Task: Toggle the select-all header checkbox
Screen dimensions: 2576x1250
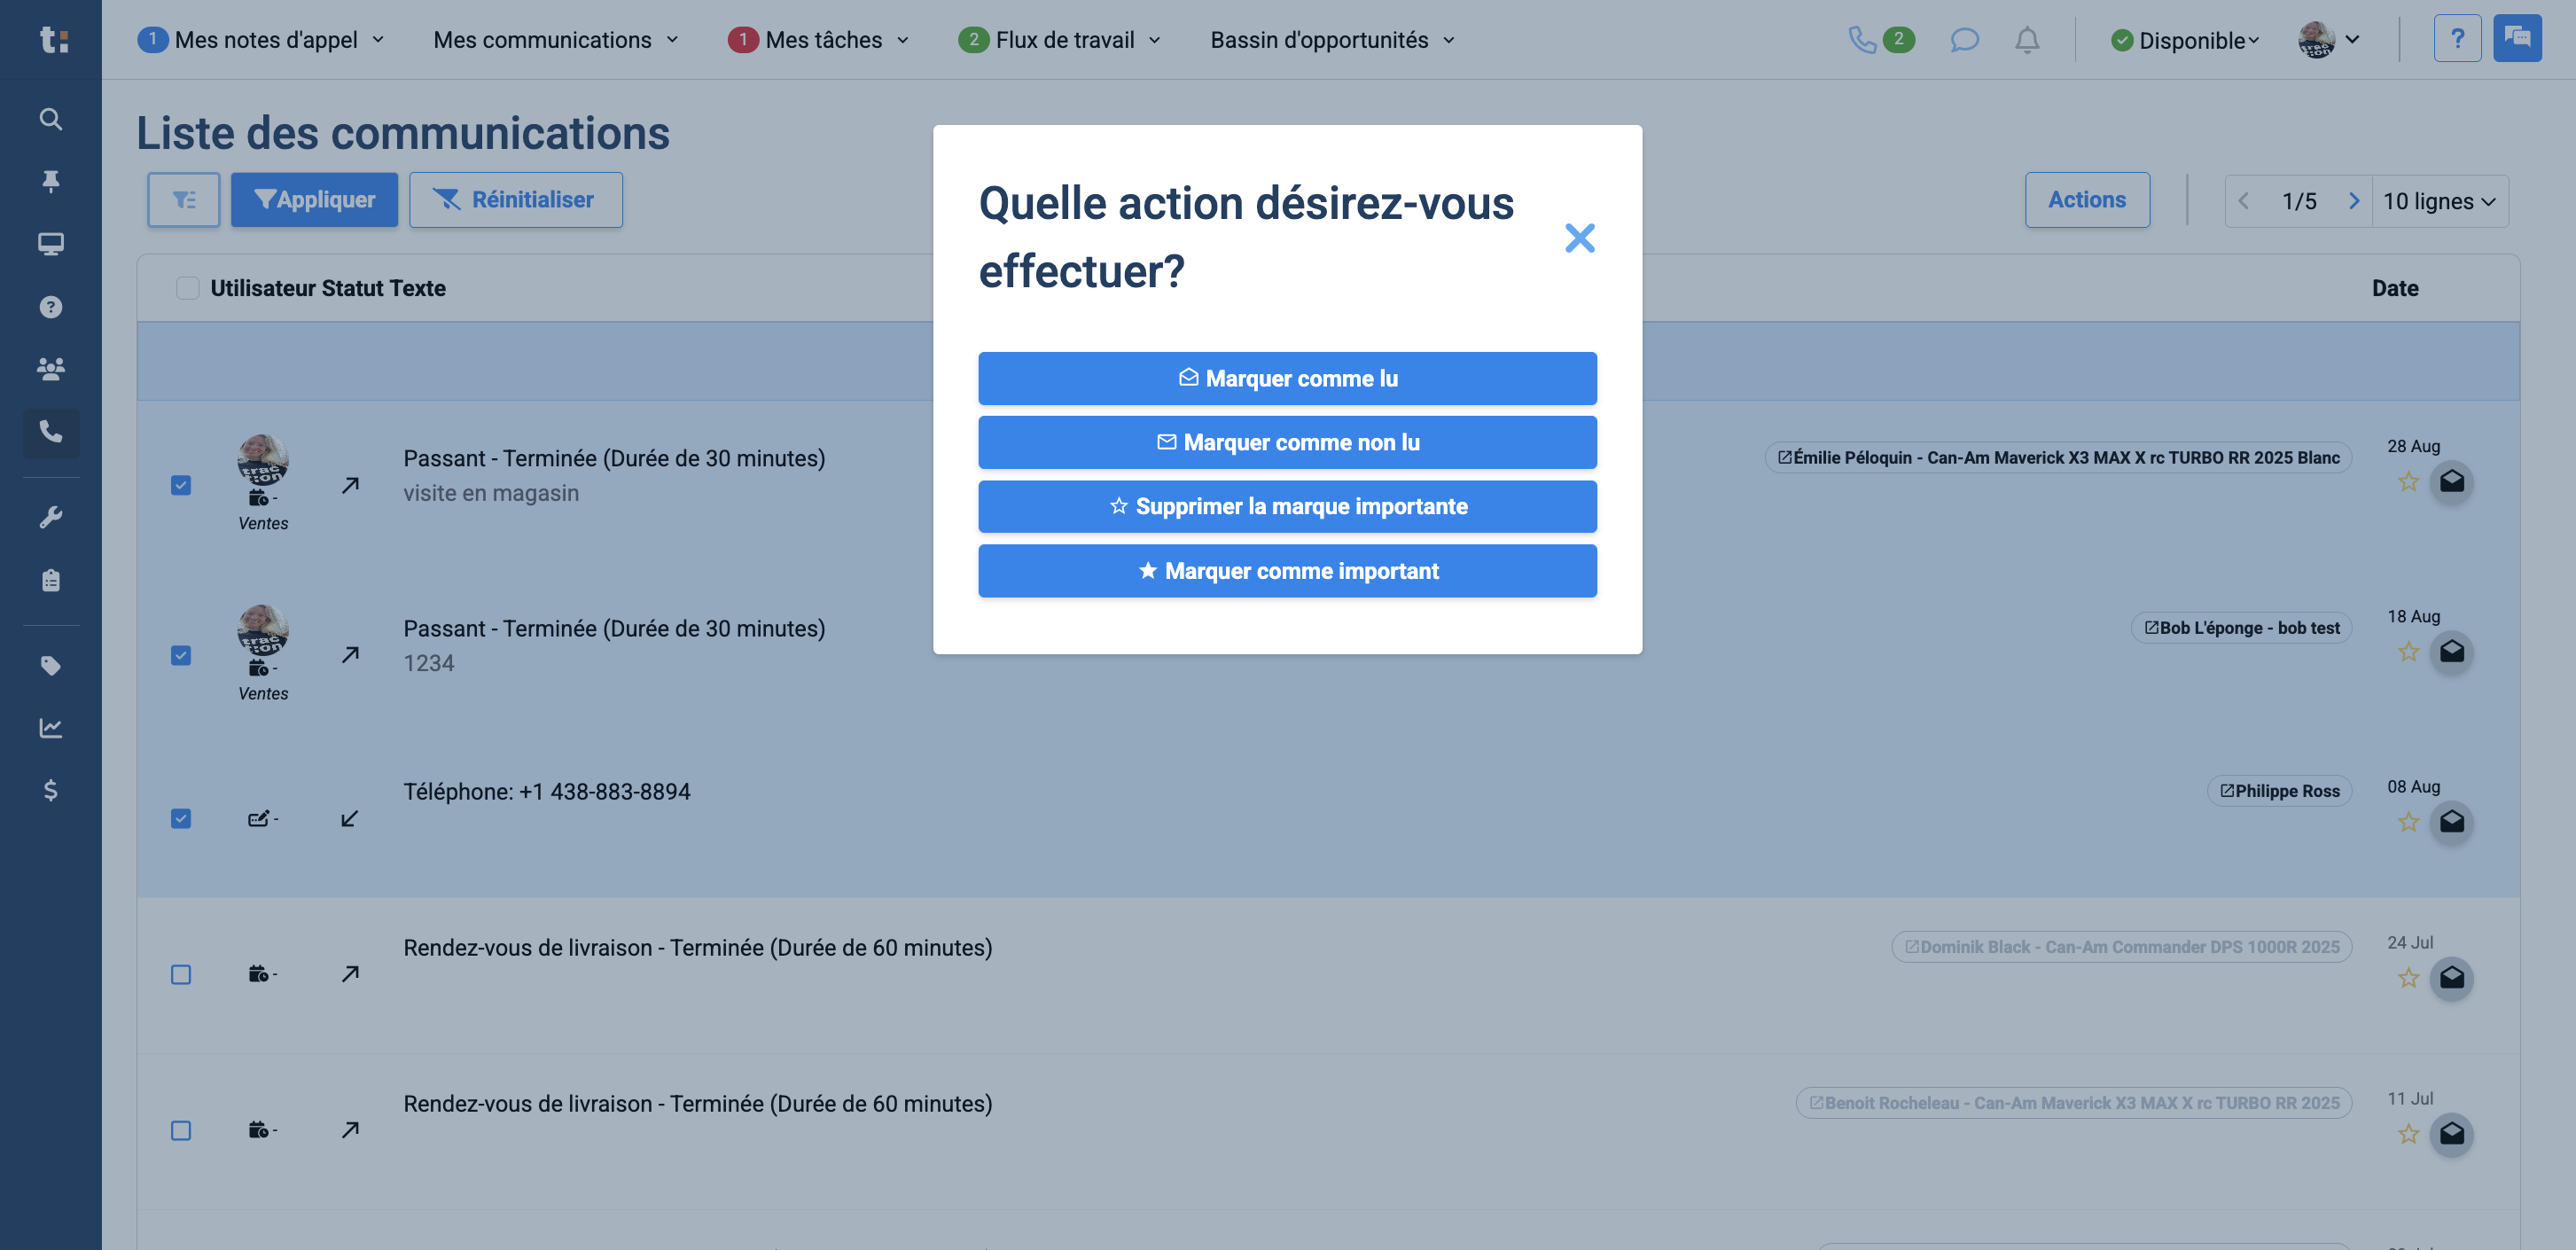Action: point(187,288)
